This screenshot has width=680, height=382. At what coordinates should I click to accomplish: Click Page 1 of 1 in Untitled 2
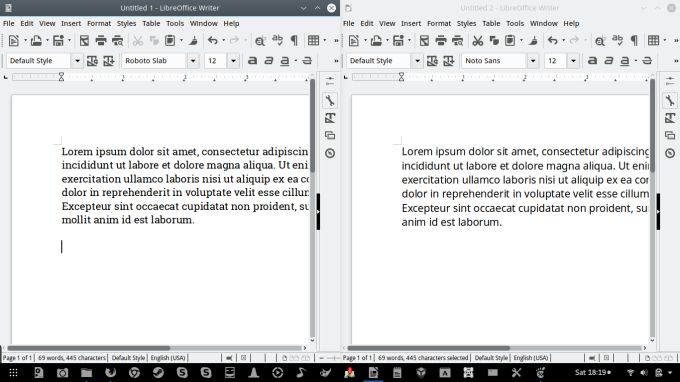coord(357,358)
